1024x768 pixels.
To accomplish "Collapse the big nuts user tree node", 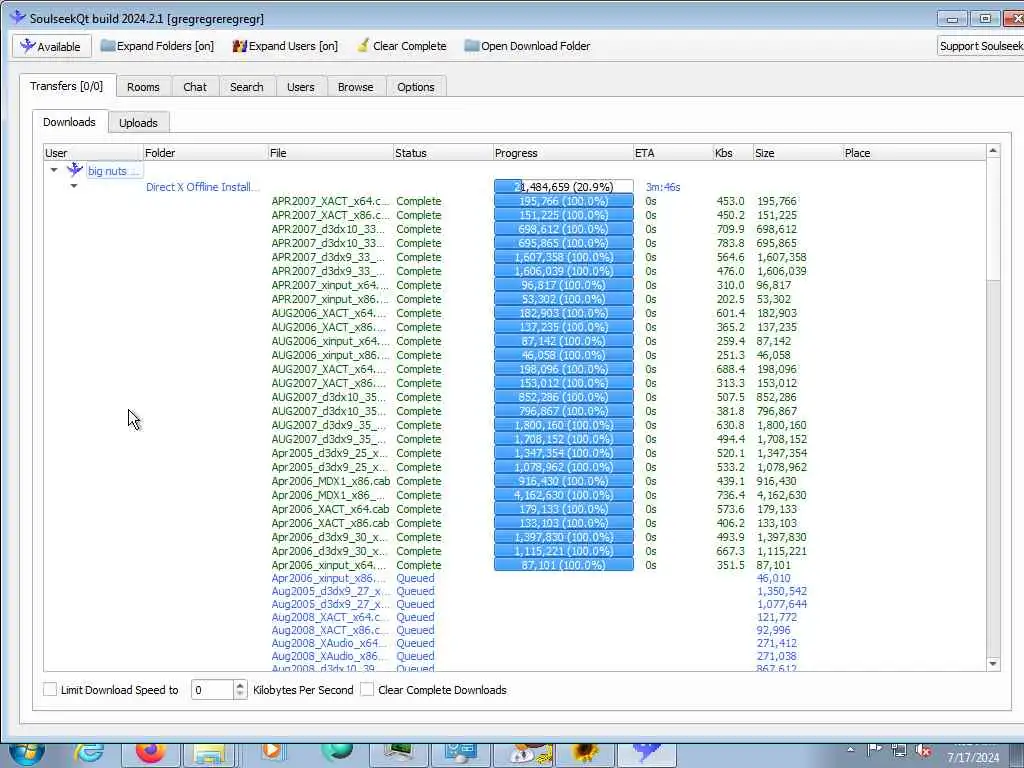I will (x=54, y=170).
